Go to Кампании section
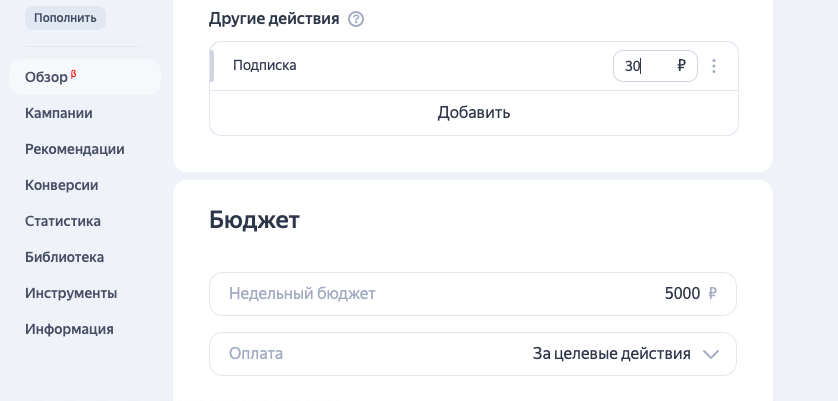The image size is (838, 401). tap(59, 113)
